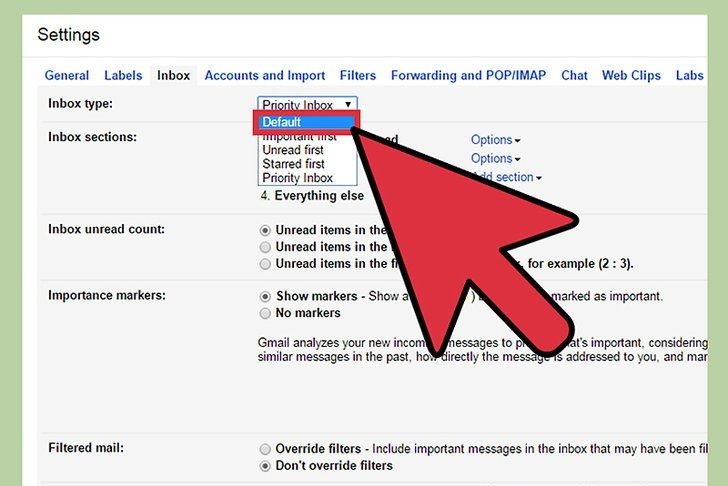Expand the Inbox type dropdown
728x486 pixels.
[306, 104]
